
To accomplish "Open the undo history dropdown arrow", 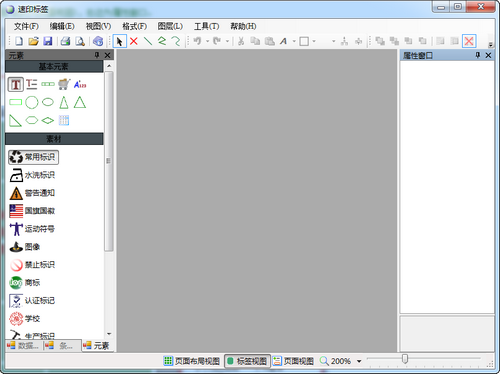I will [207, 41].
